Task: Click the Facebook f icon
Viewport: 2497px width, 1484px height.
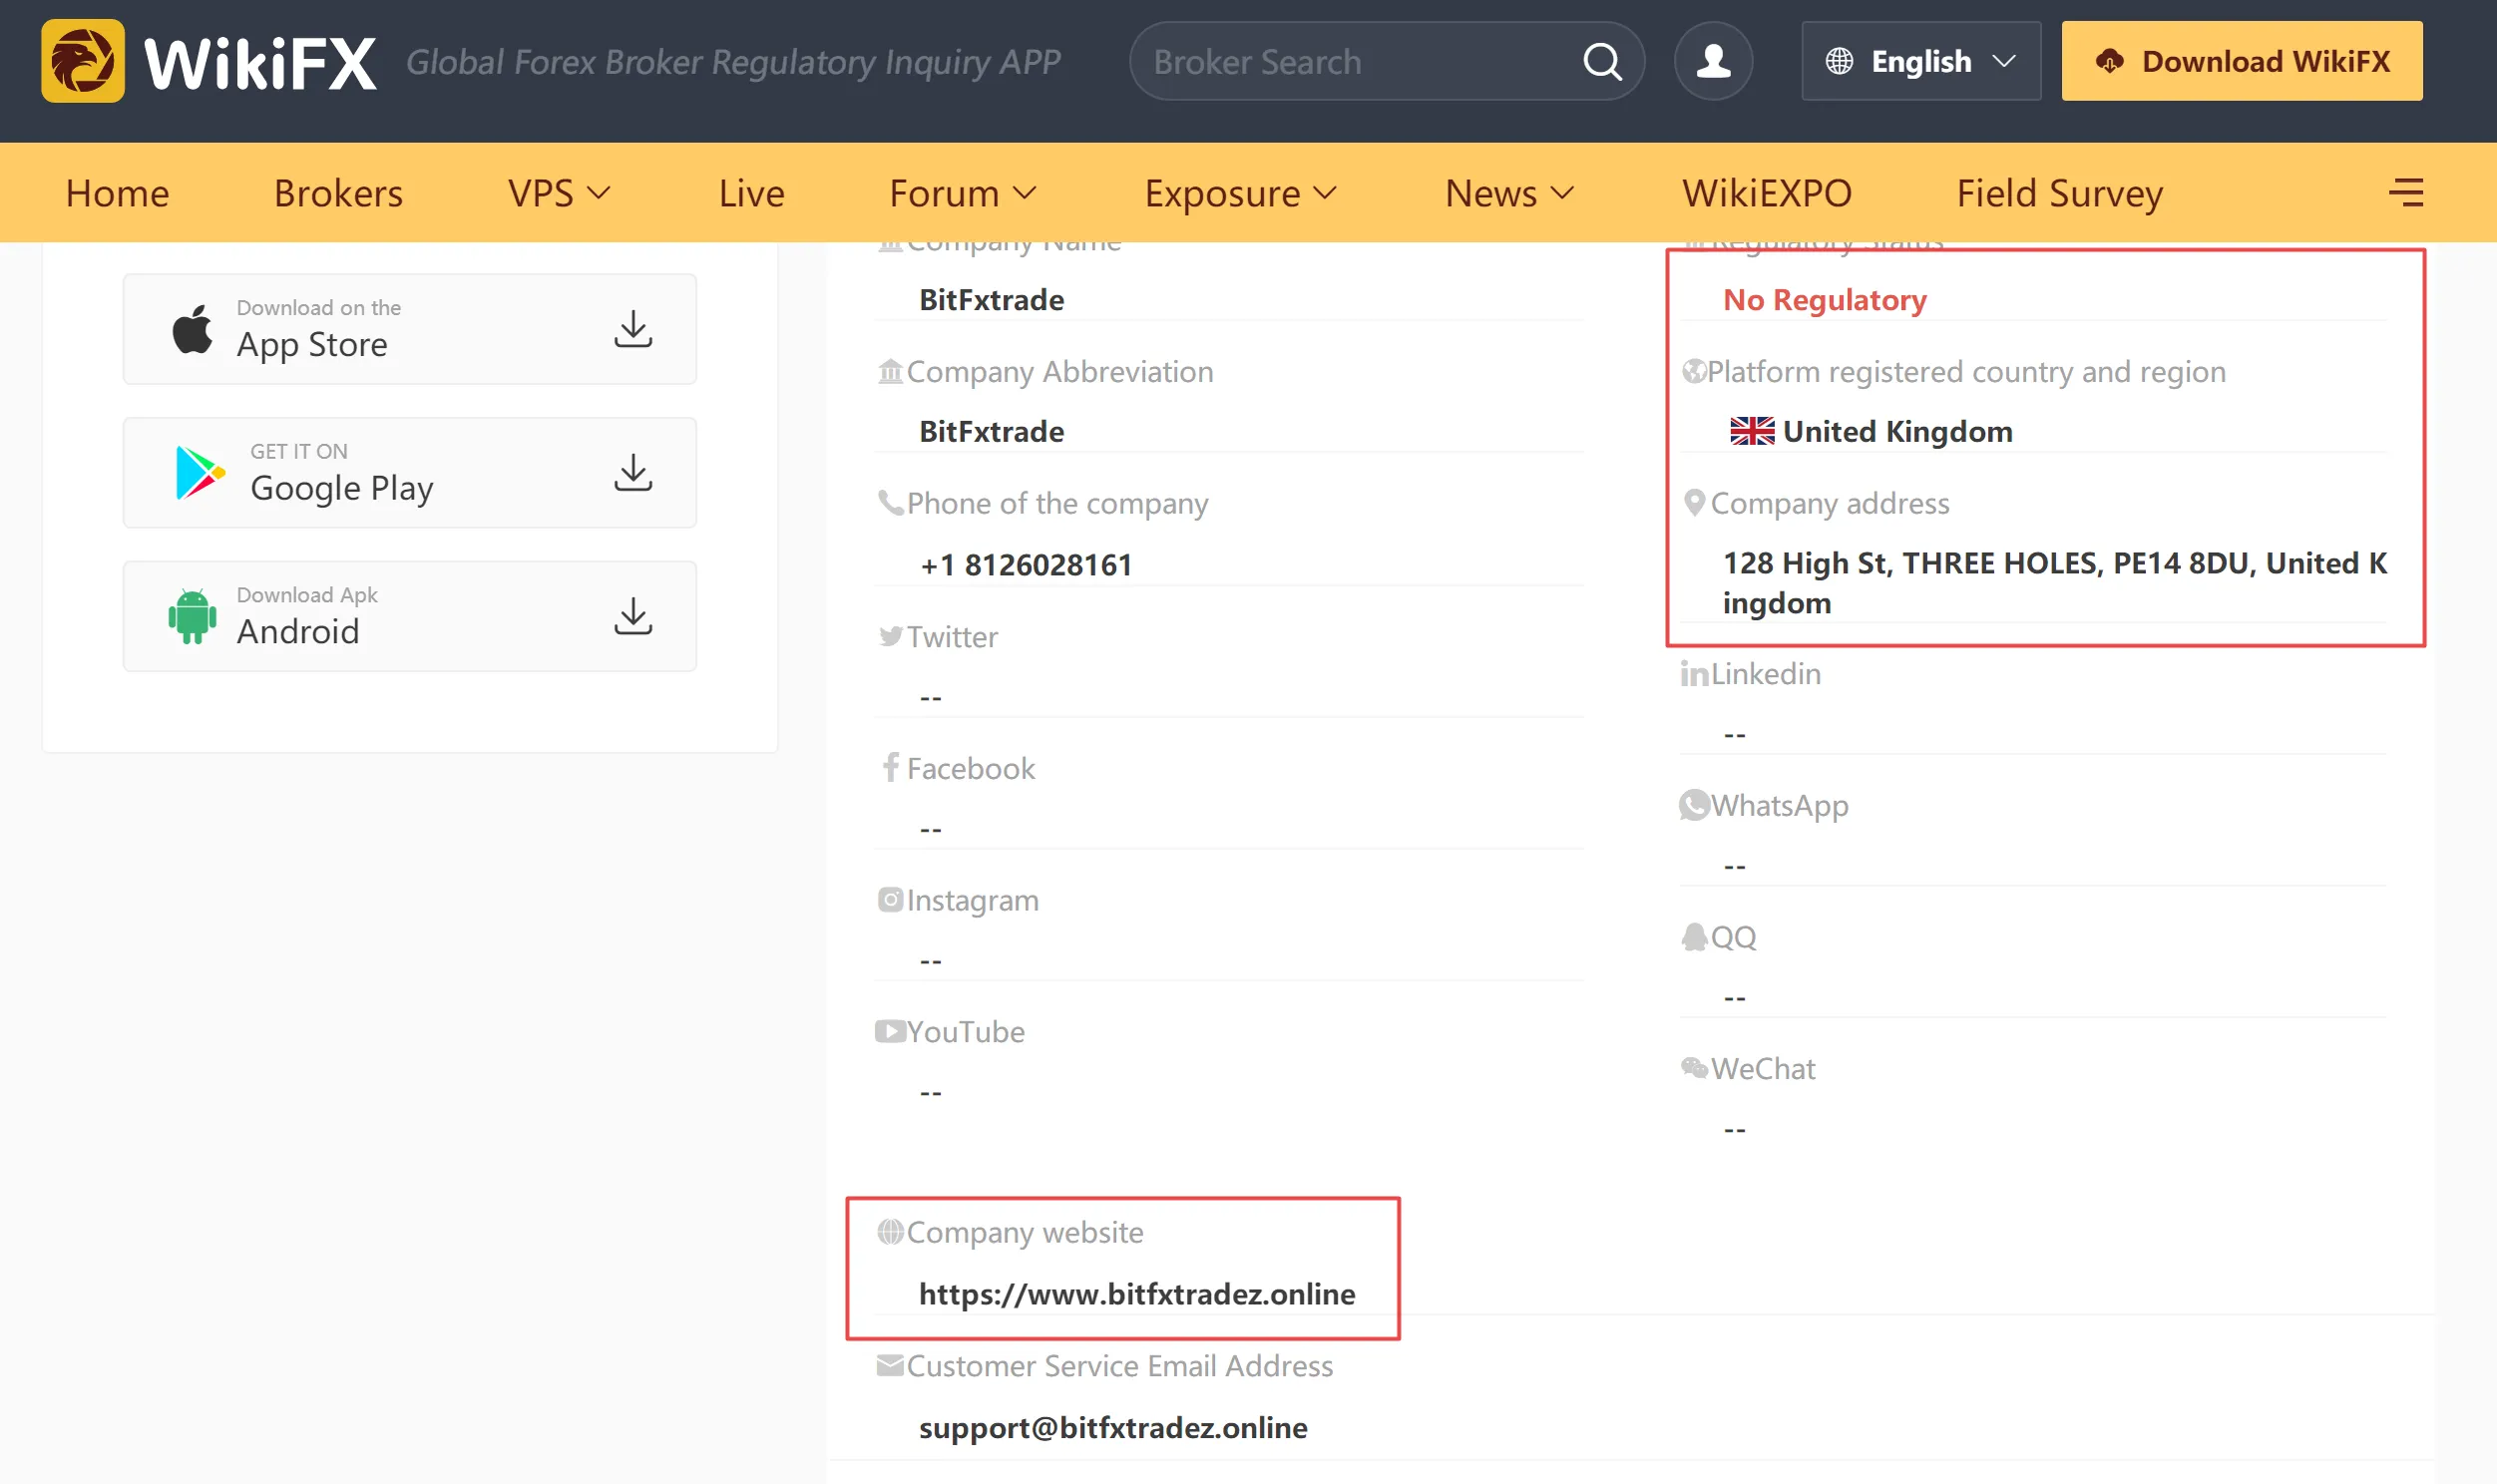Action: pyautogui.click(x=890, y=767)
